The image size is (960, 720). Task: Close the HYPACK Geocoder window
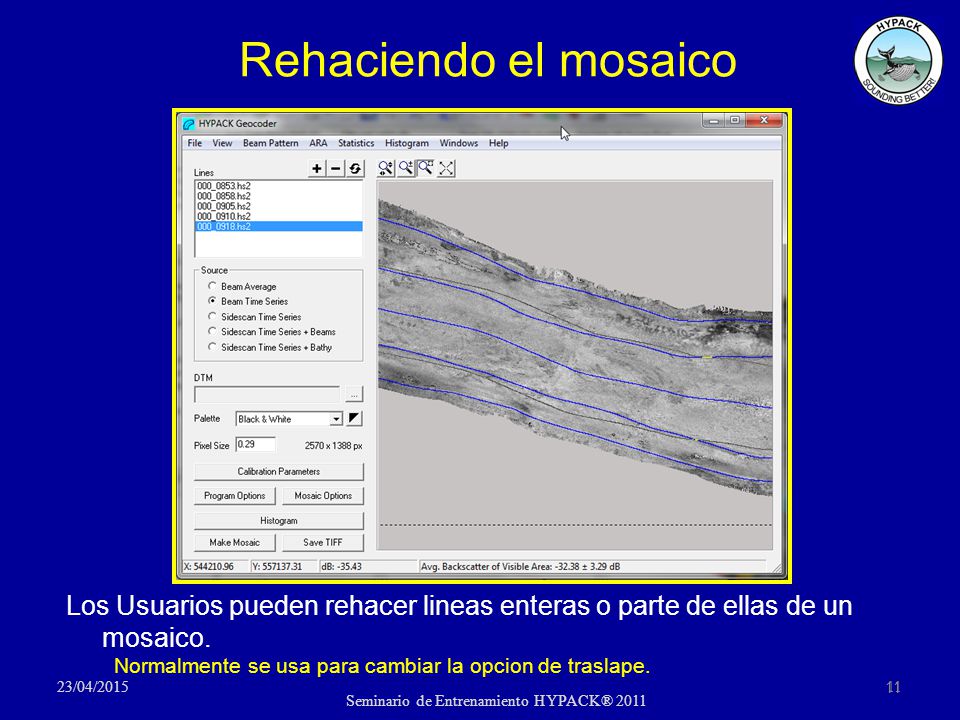pyautogui.click(x=763, y=121)
